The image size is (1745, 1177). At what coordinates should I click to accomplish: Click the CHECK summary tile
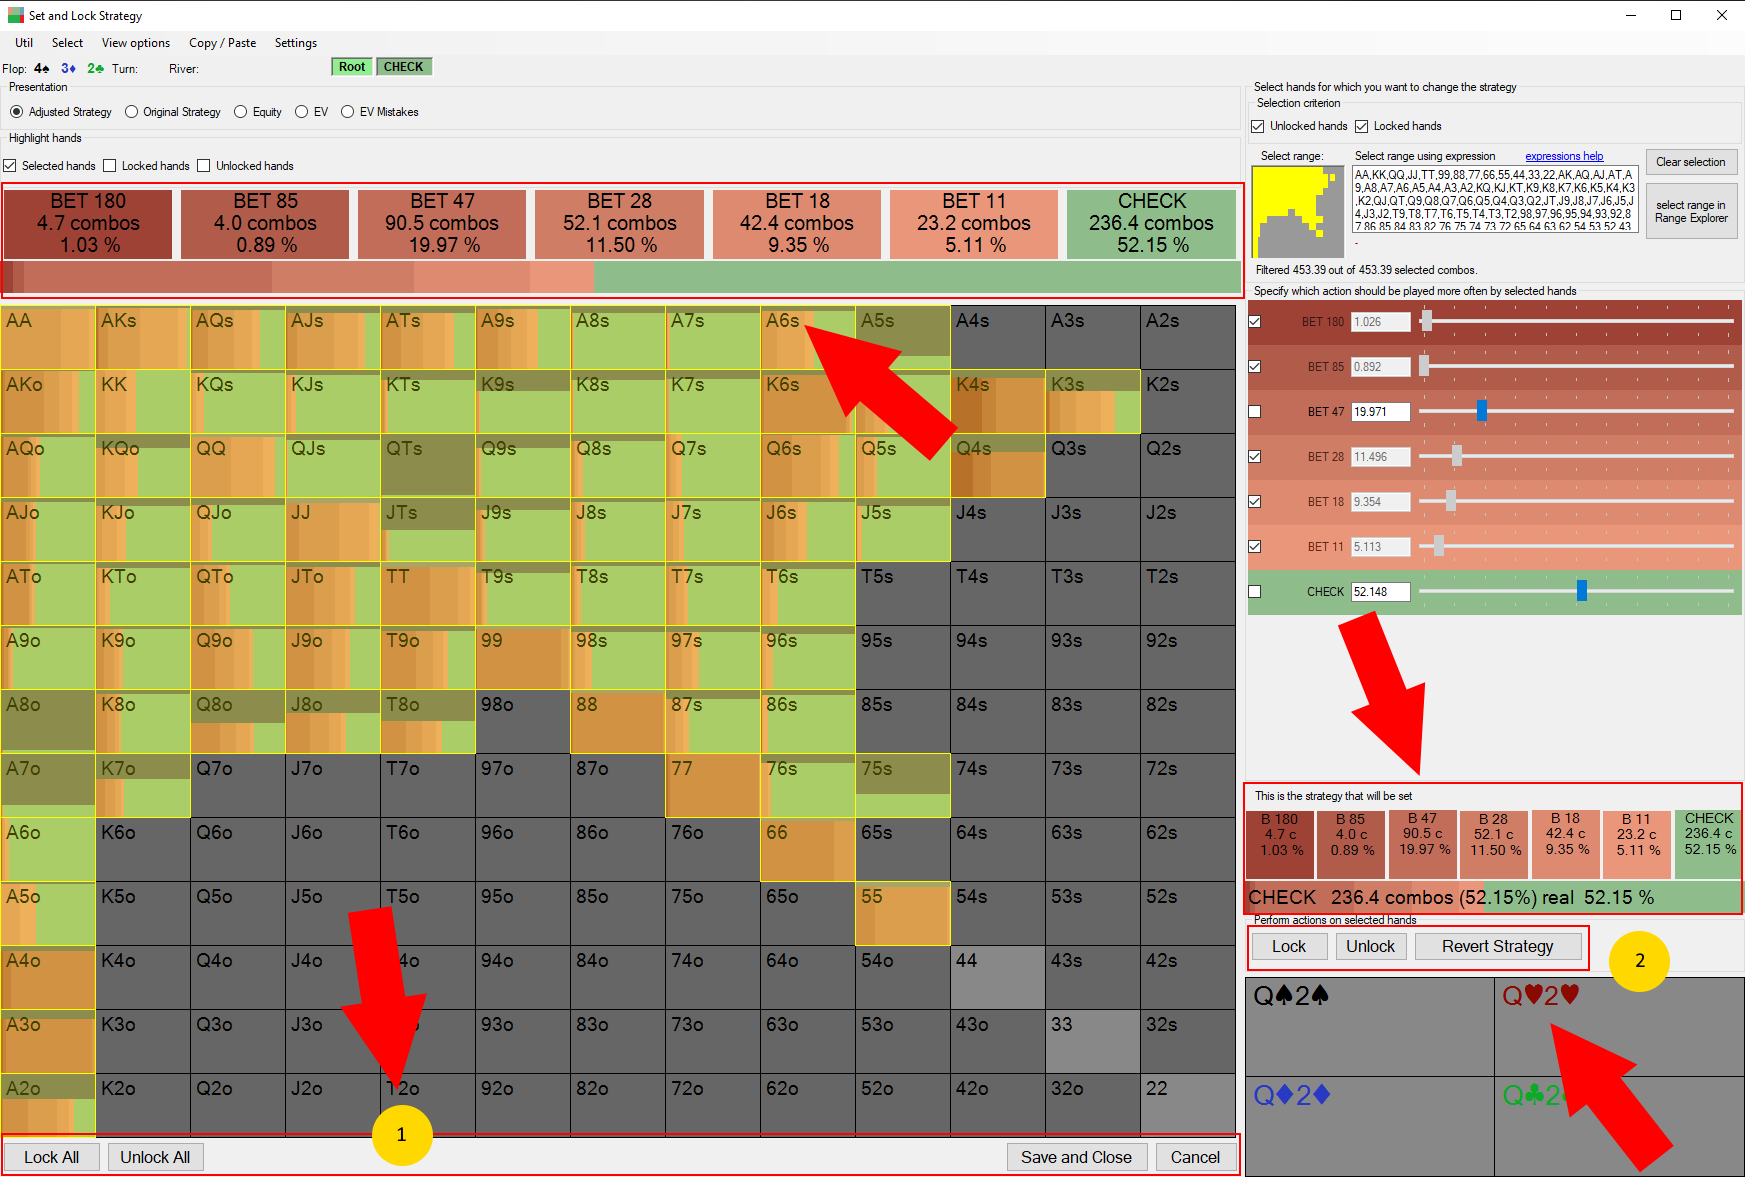[1152, 224]
